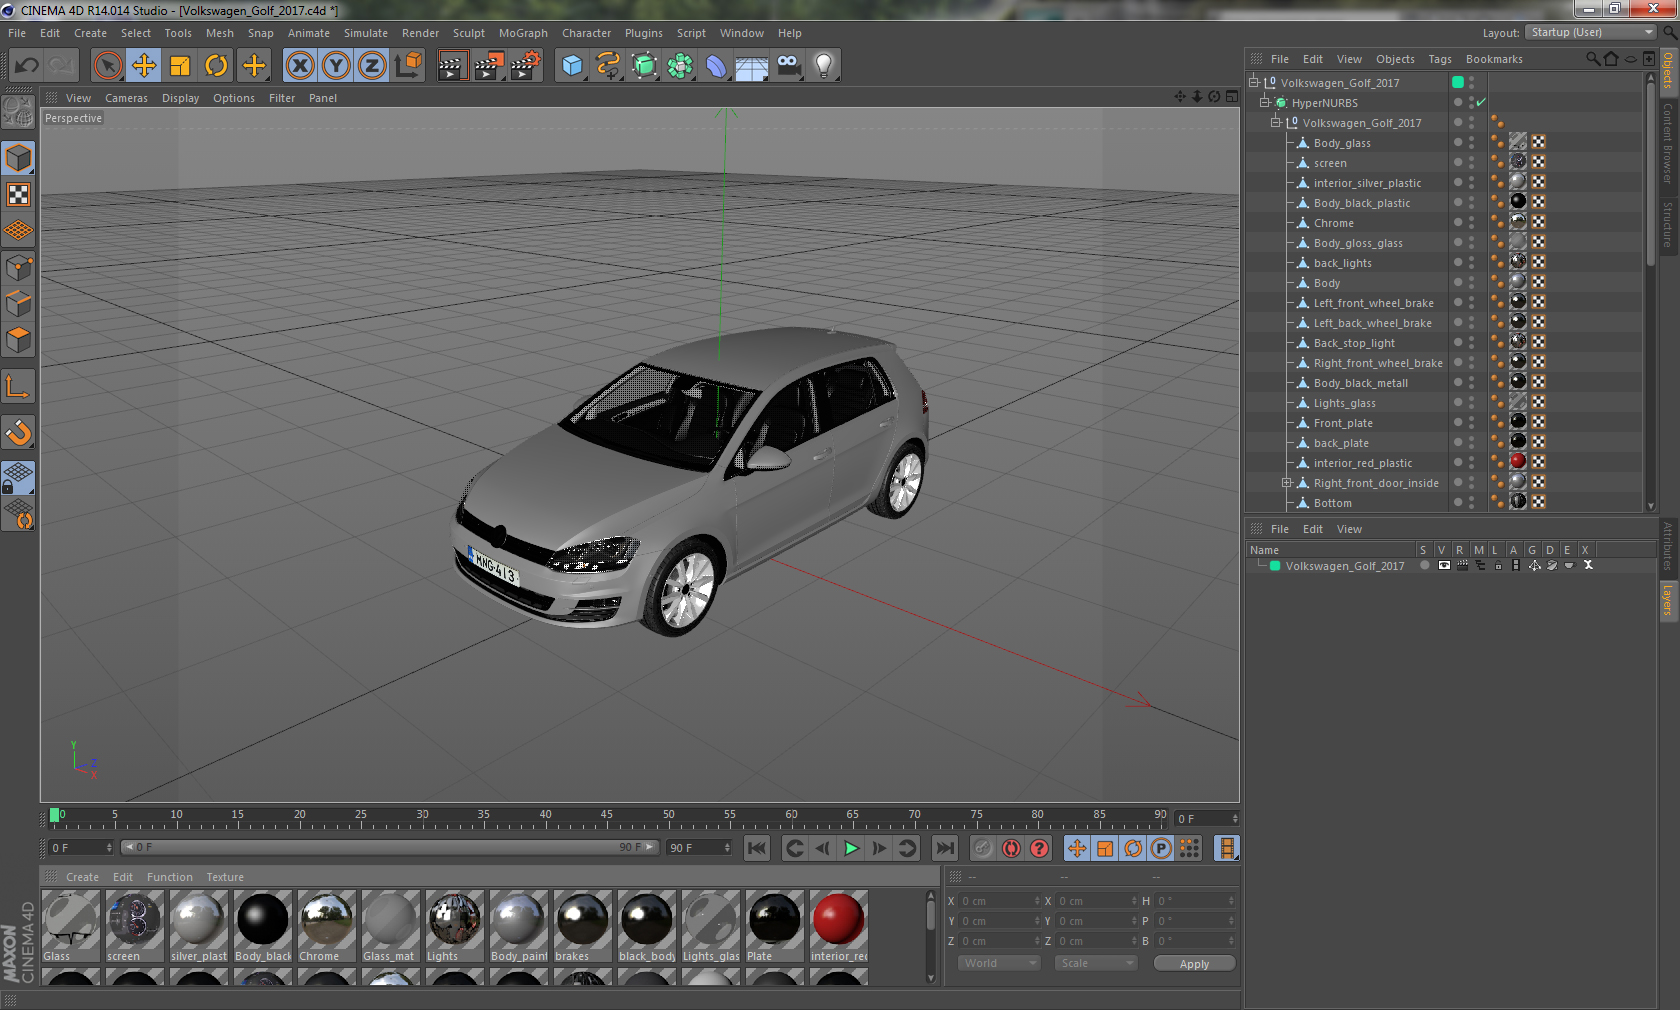Open Render Settings icon
1680x1010 pixels.
pyautogui.click(x=526, y=66)
